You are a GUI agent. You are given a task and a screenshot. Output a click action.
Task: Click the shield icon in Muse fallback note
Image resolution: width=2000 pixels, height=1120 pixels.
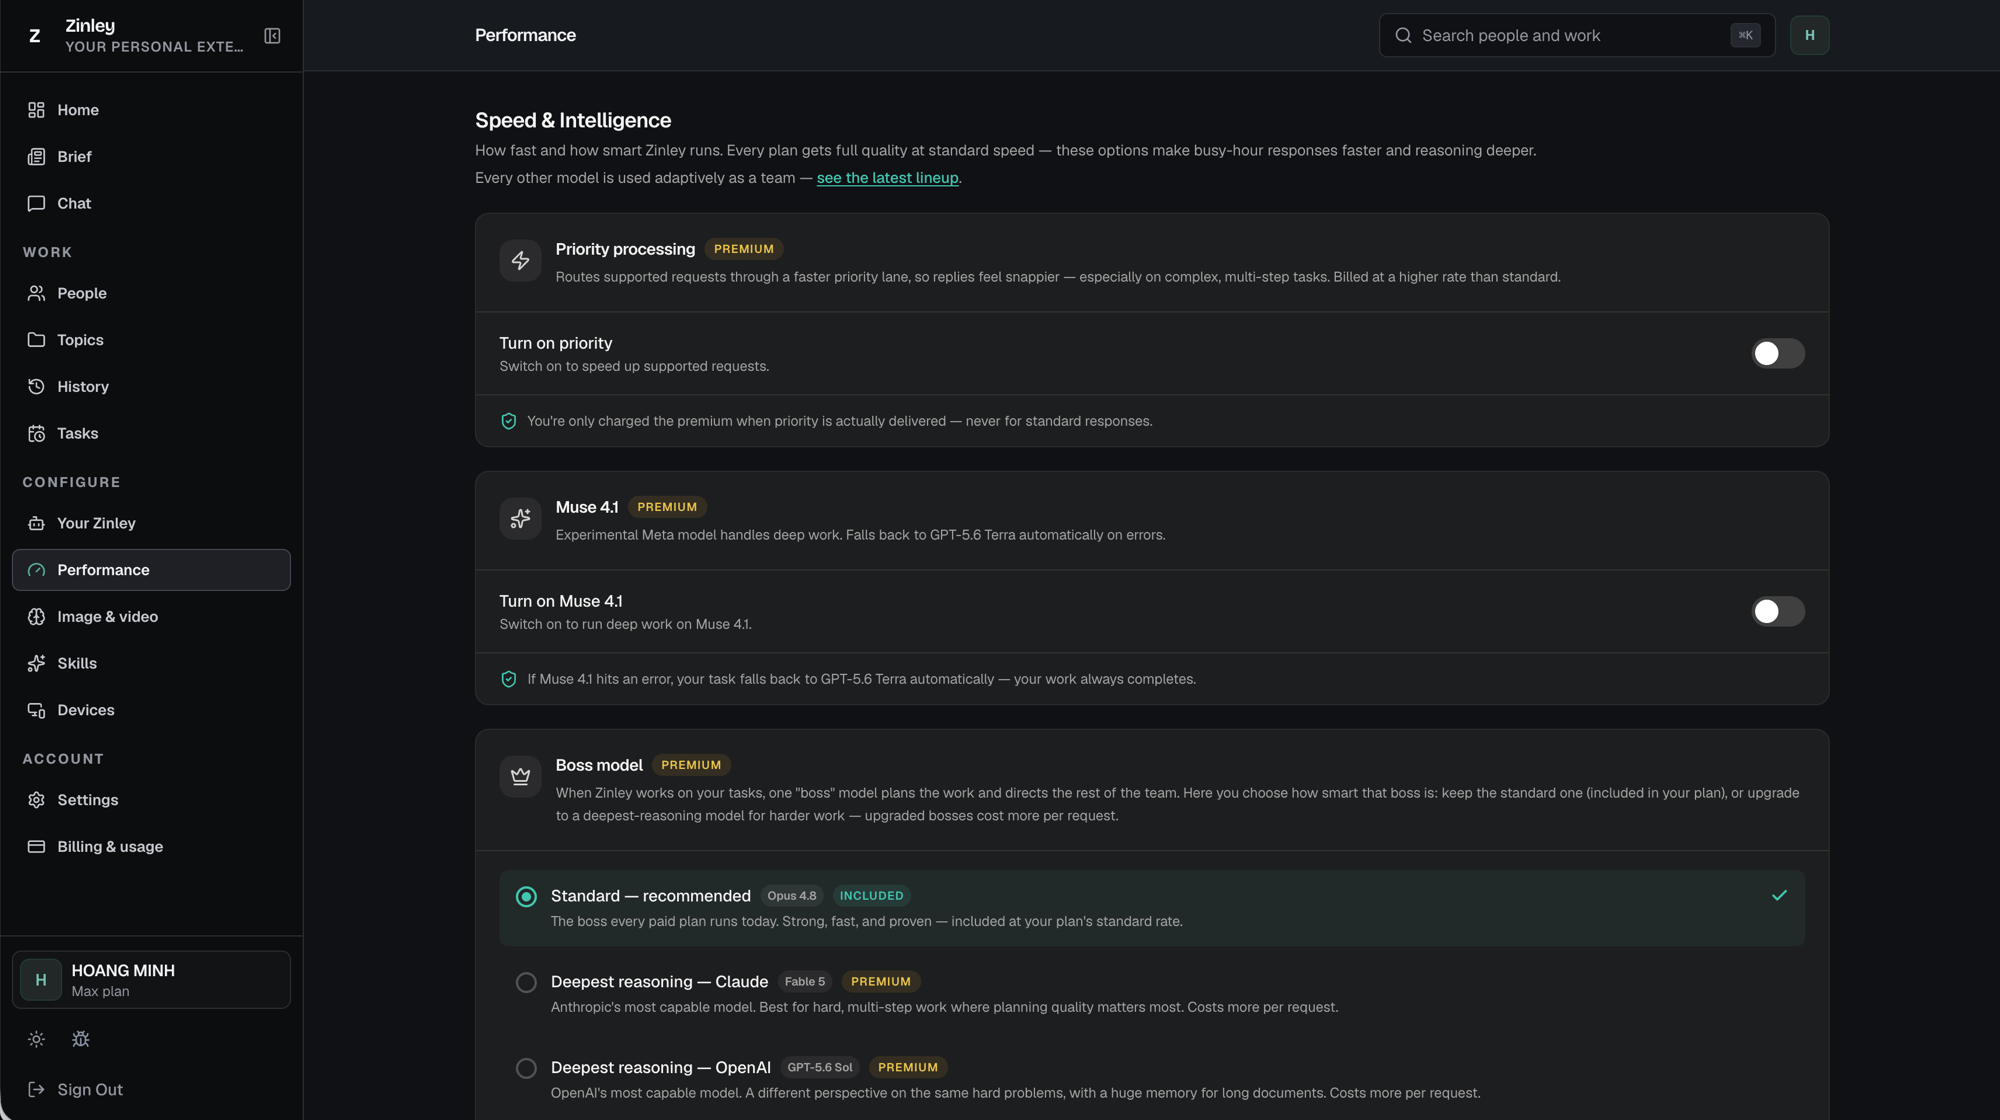[508, 679]
